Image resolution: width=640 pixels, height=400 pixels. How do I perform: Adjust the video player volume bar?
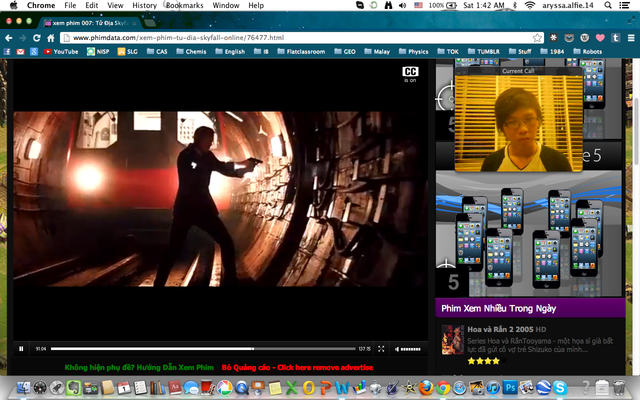click(411, 349)
